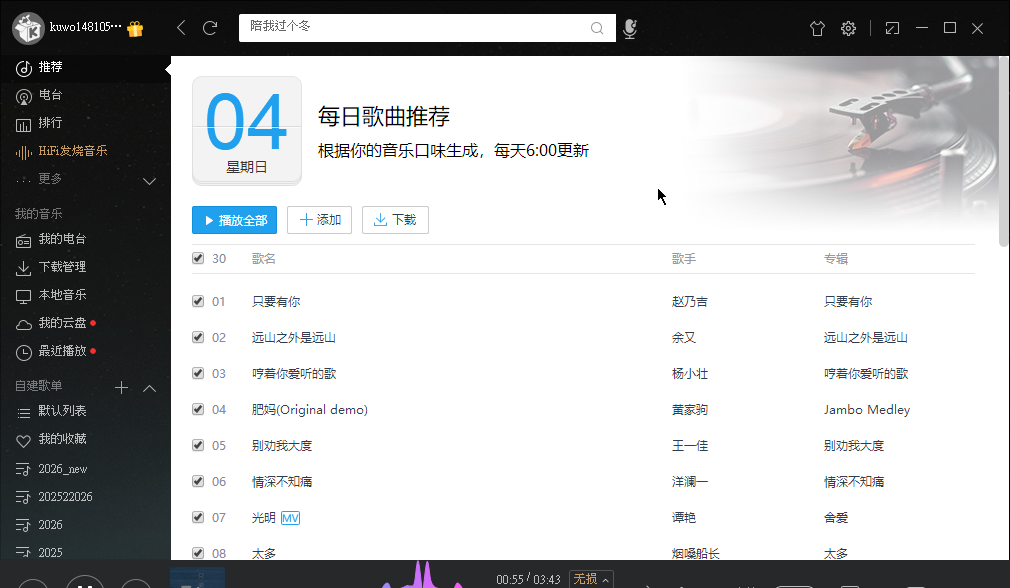This screenshot has height=588, width=1010.
Task: Uncheck song 01 只要有你 checkbox
Action: 198,301
